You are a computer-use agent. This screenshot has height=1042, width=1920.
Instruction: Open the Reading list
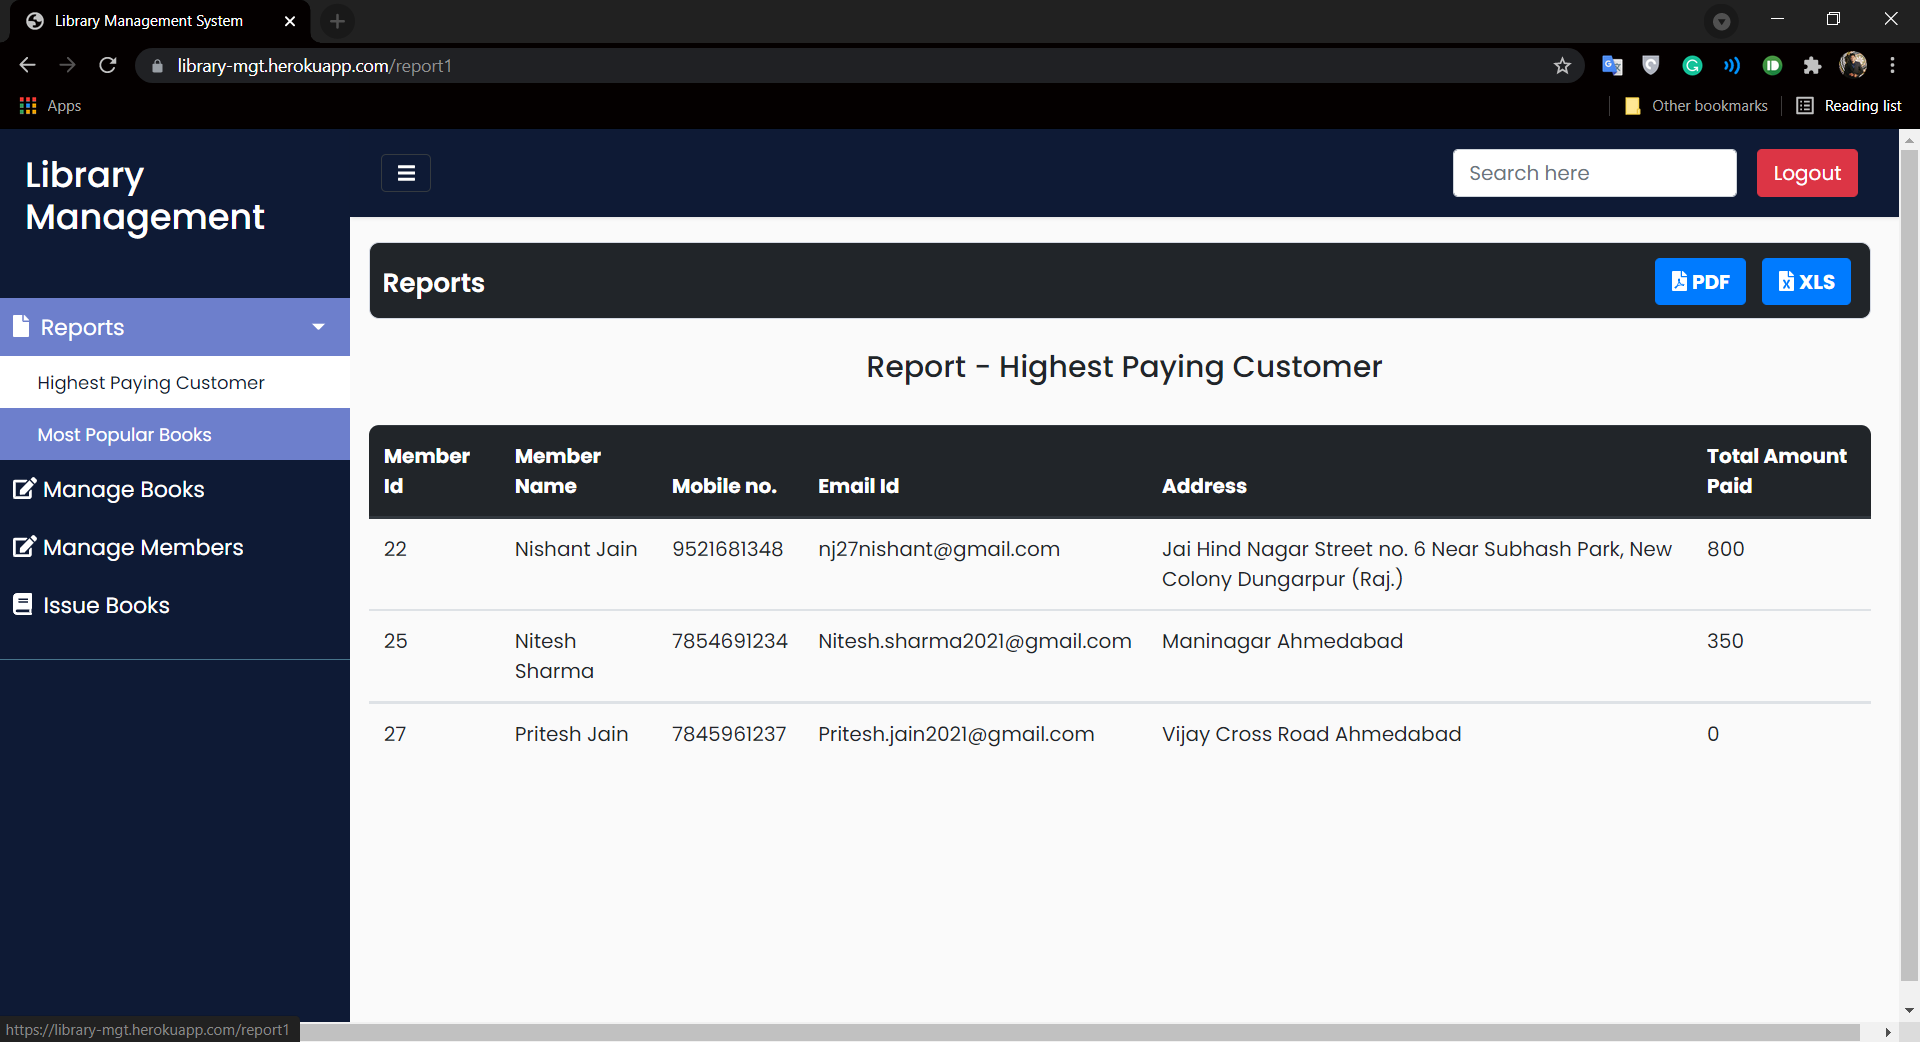1849,105
